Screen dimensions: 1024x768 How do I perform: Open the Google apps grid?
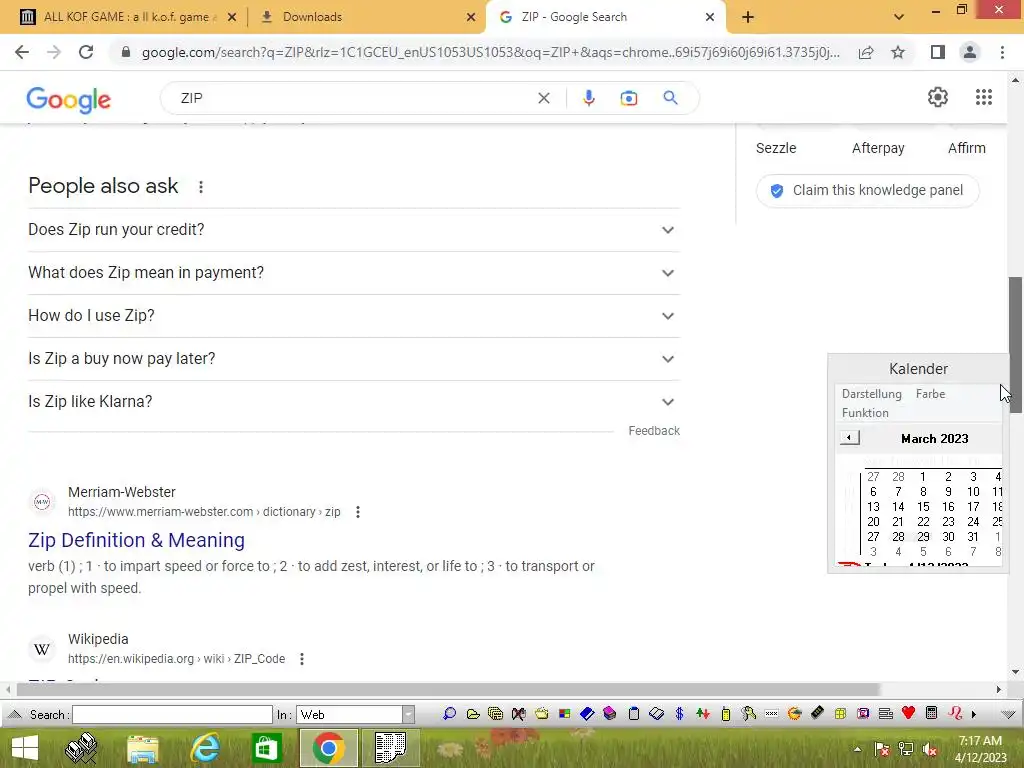coord(984,97)
